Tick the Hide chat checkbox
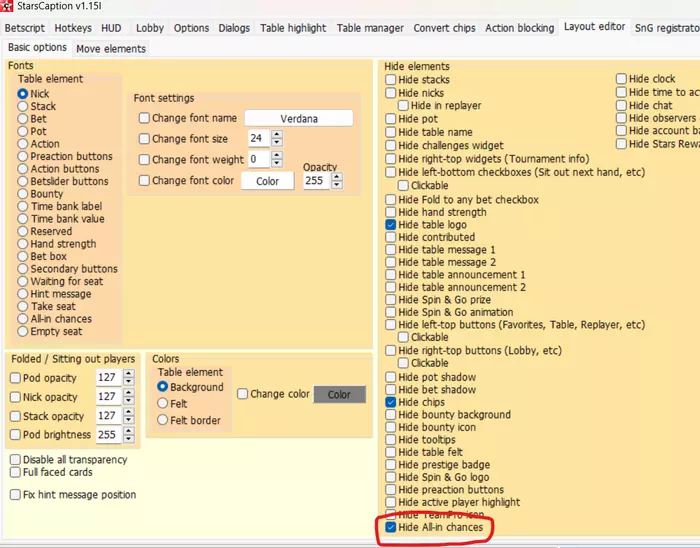This screenshot has width=700, height=548. 621,105
